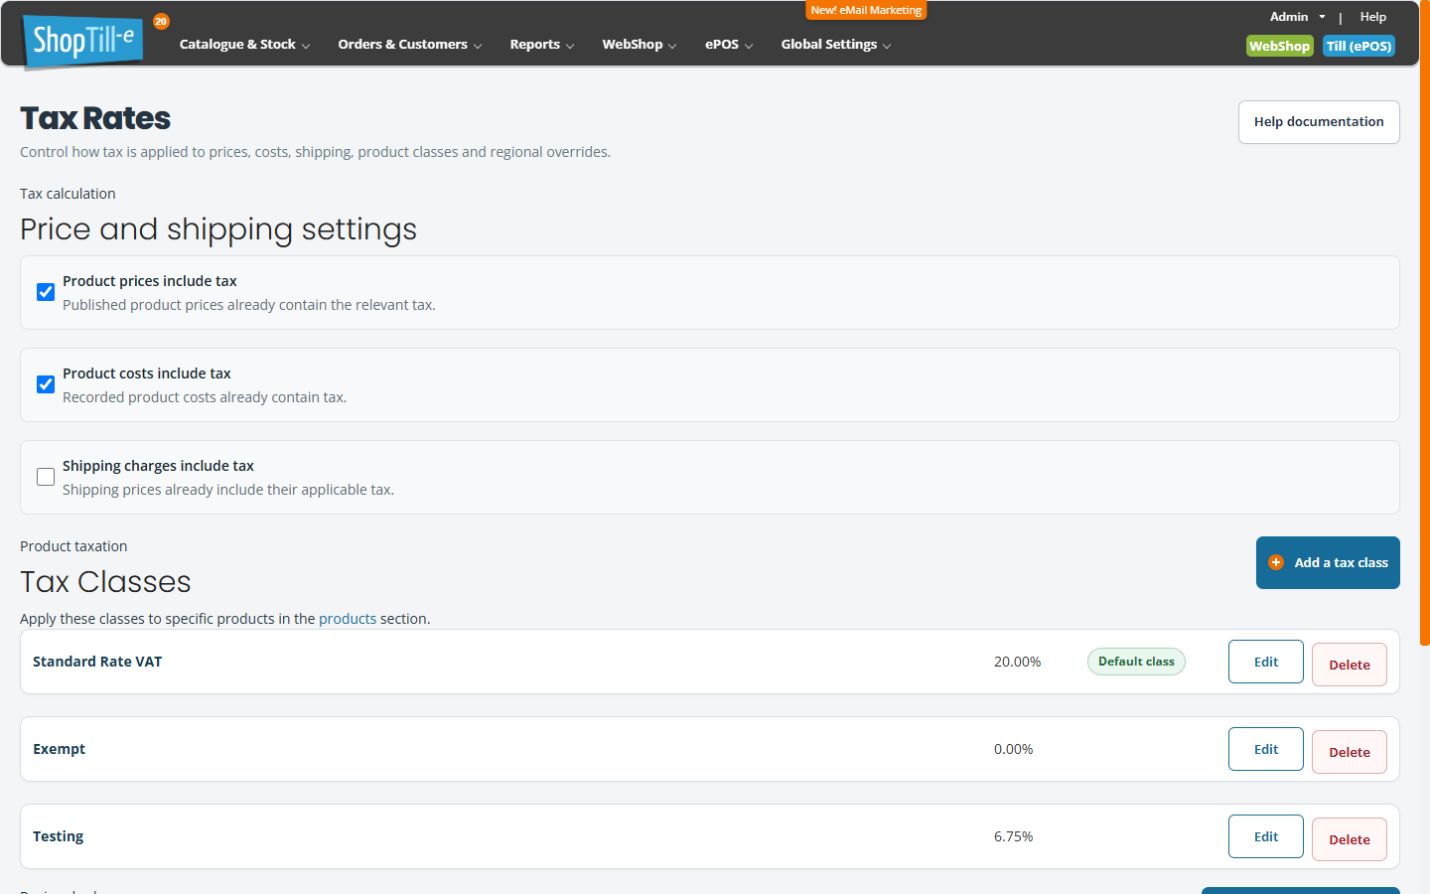1430x894 pixels.
Task: Expand Orders & Customers menu
Action: point(409,44)
